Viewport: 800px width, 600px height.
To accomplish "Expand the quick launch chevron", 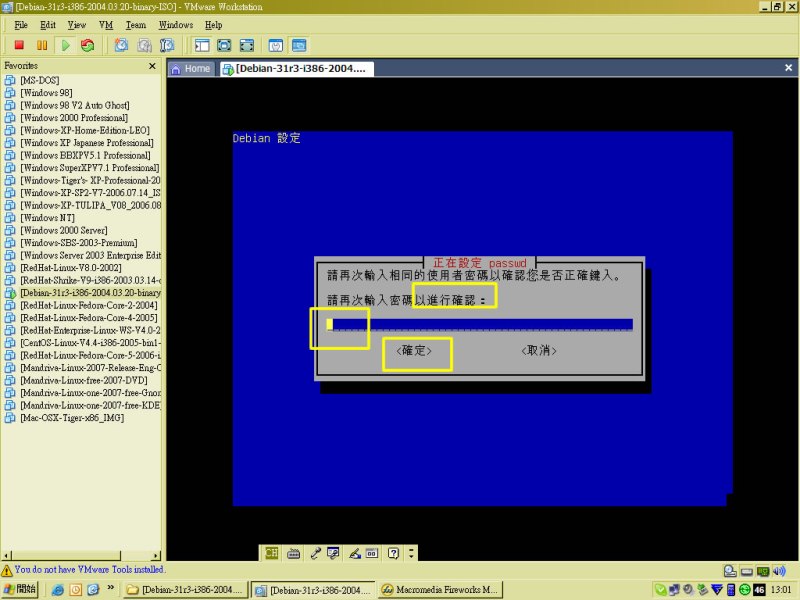I will 110,588.
